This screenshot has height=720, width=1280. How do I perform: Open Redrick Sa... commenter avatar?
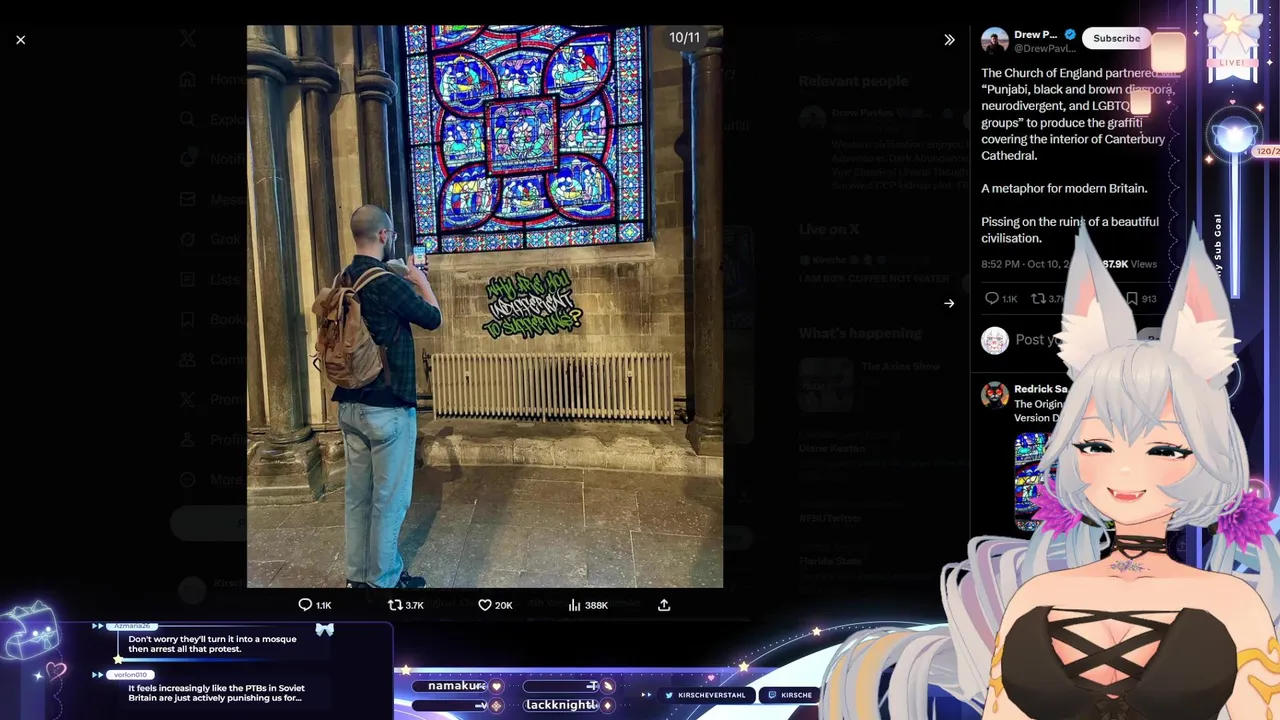[995, 394]
